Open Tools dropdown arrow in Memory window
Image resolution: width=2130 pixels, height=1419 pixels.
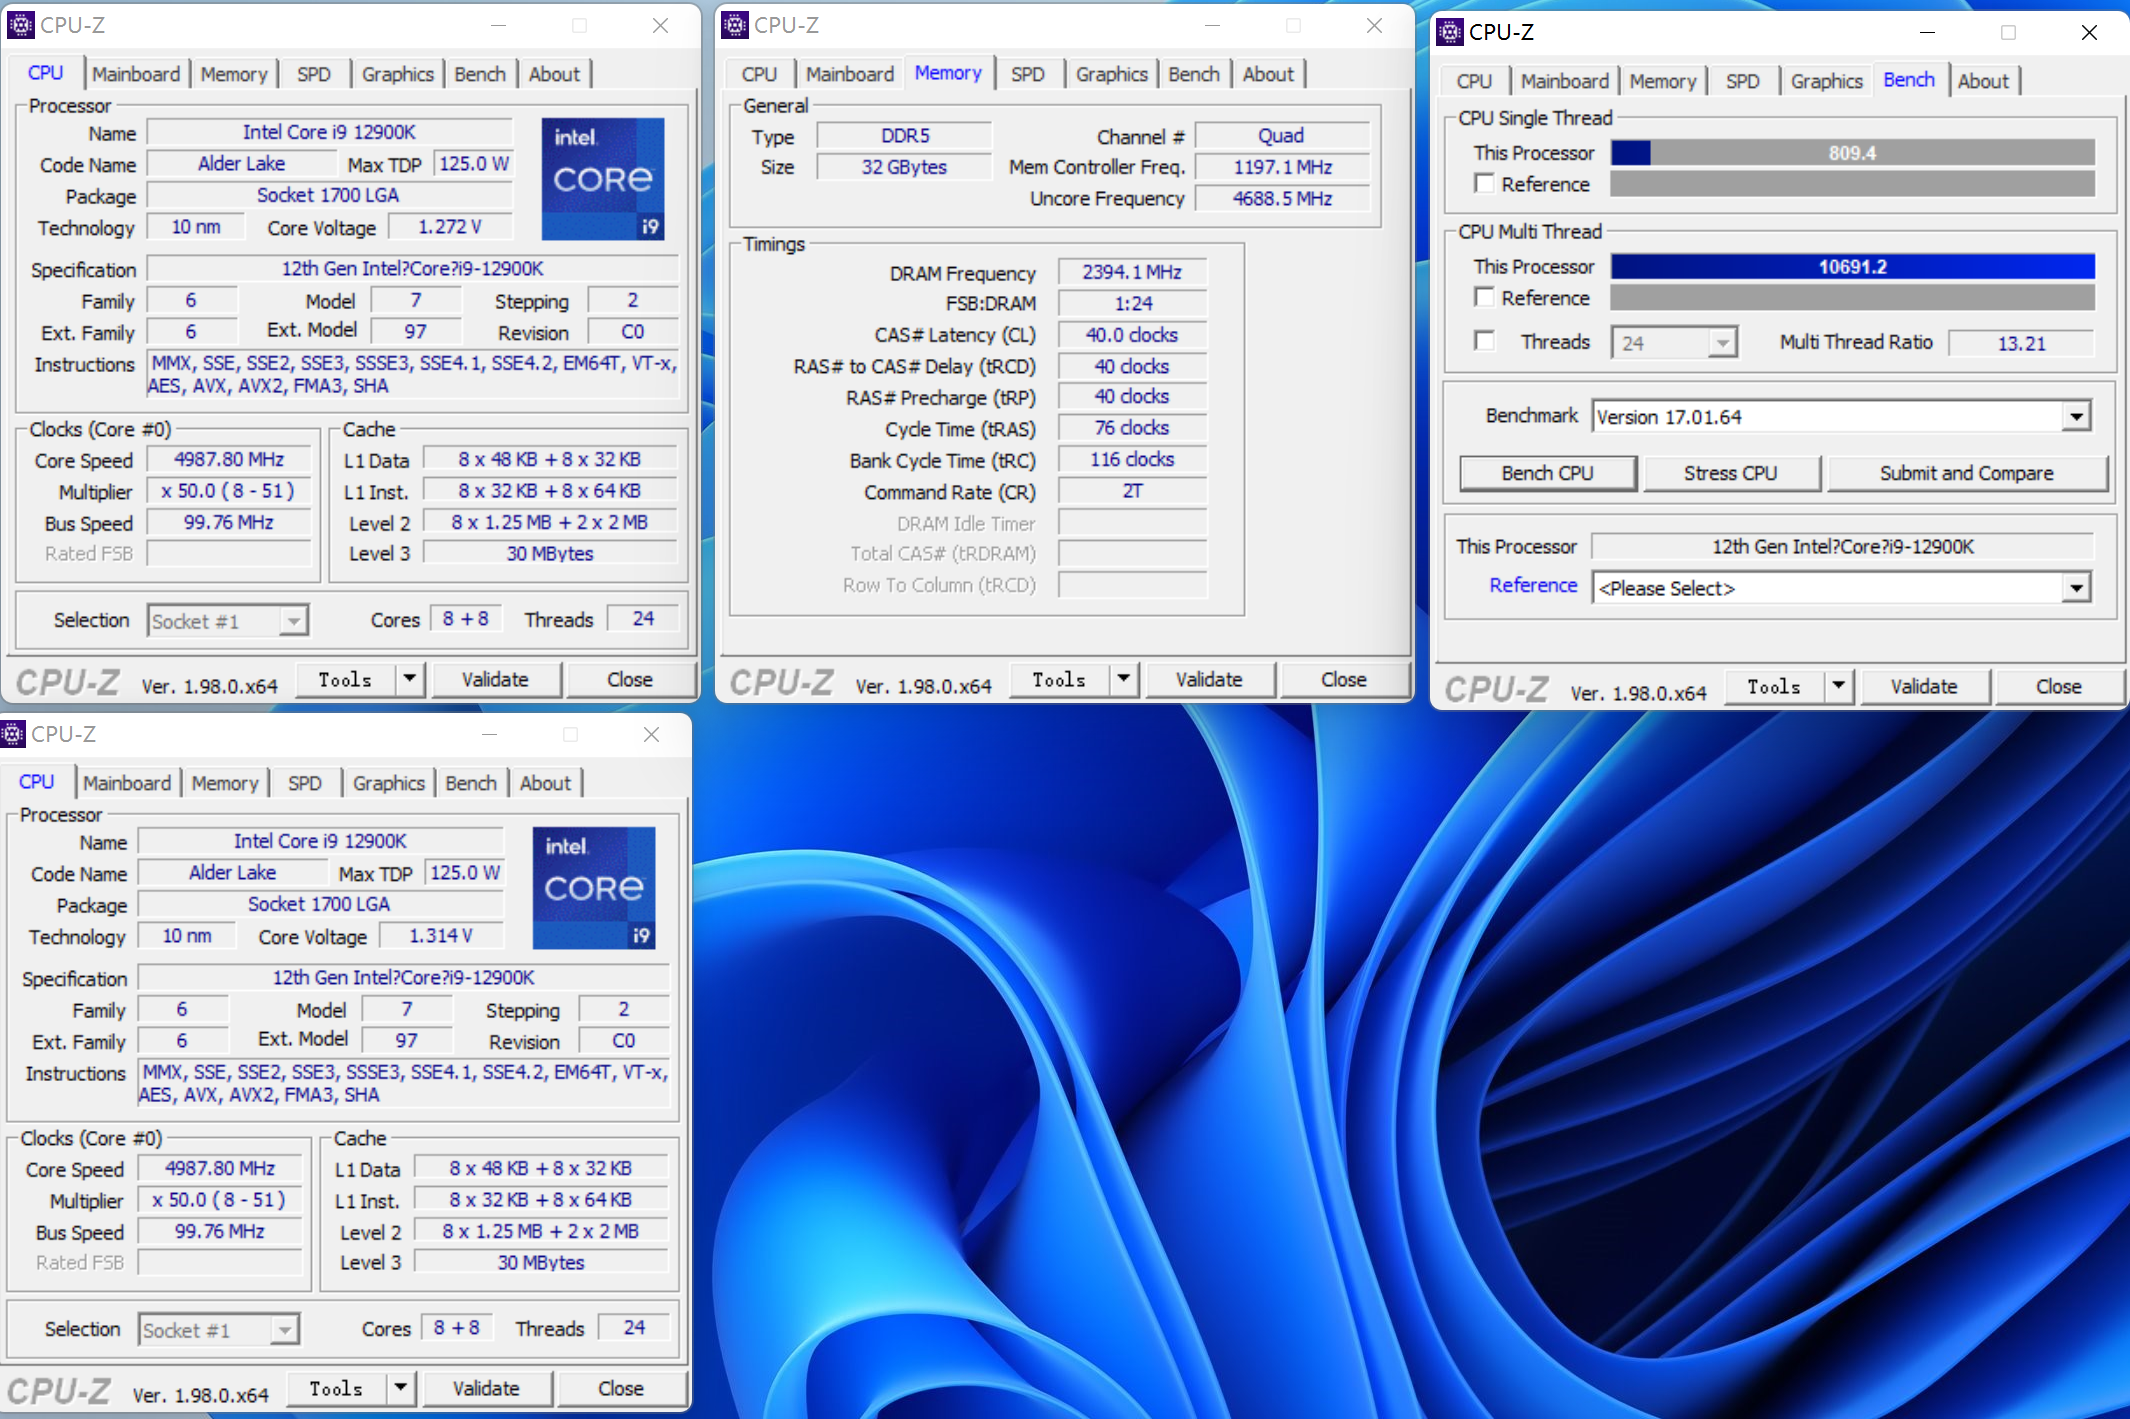tap(1124, 679)
